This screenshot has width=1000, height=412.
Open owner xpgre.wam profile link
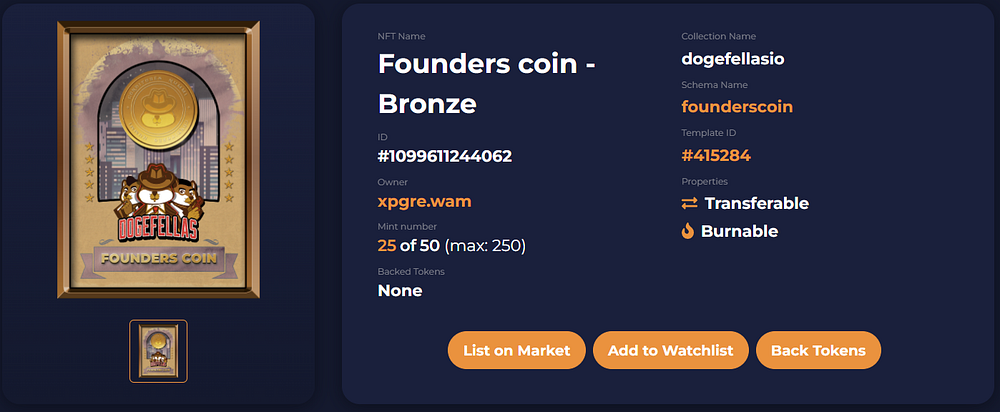click(x=425, y=202)
